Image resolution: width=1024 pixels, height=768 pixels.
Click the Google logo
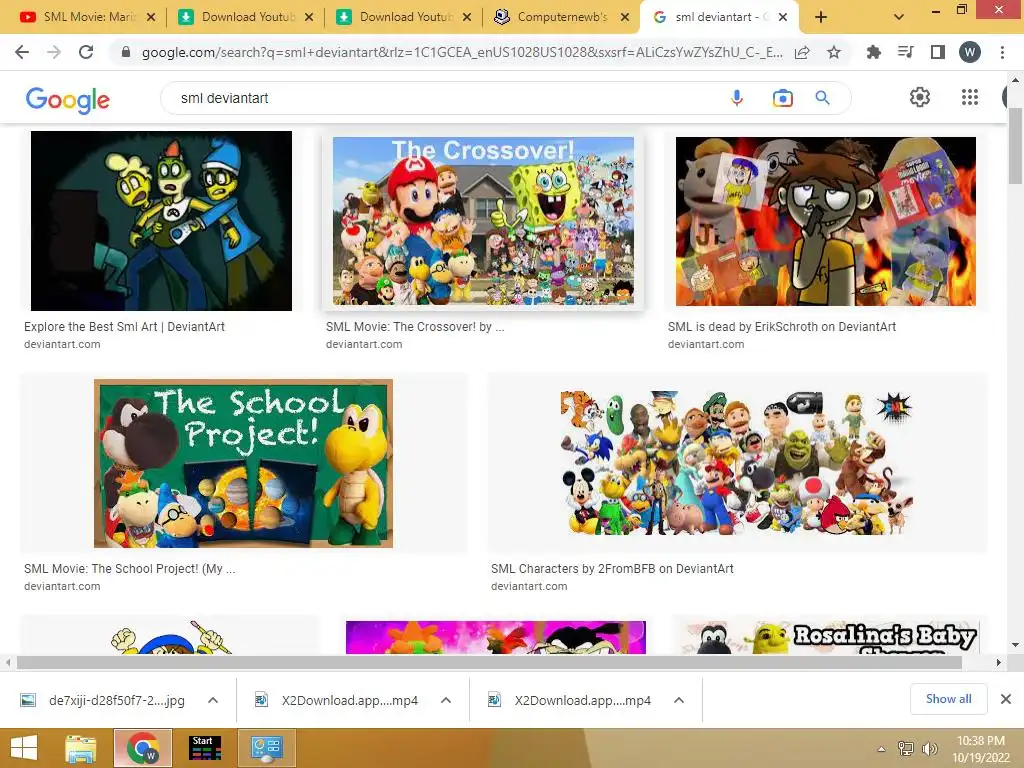[x=67, y=100]
